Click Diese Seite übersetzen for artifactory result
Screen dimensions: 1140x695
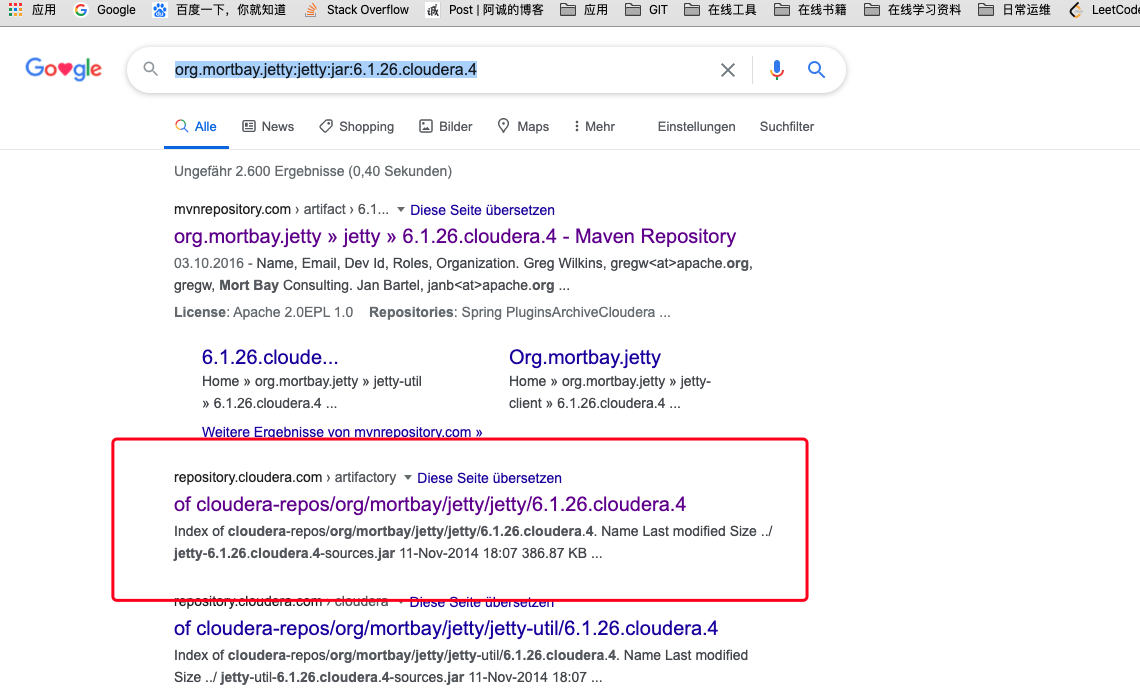(x=489, y=478)
